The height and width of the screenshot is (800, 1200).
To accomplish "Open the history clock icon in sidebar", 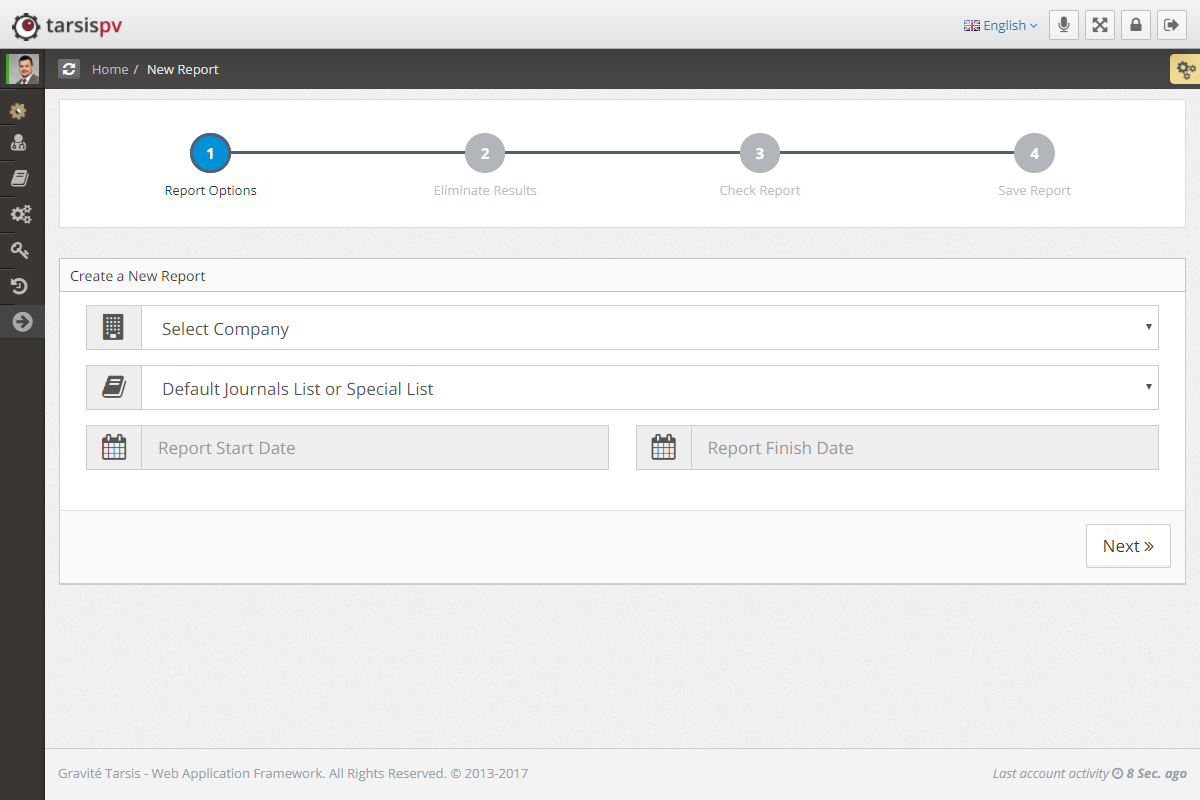I will pyautogui.click(x=19, y=286).
